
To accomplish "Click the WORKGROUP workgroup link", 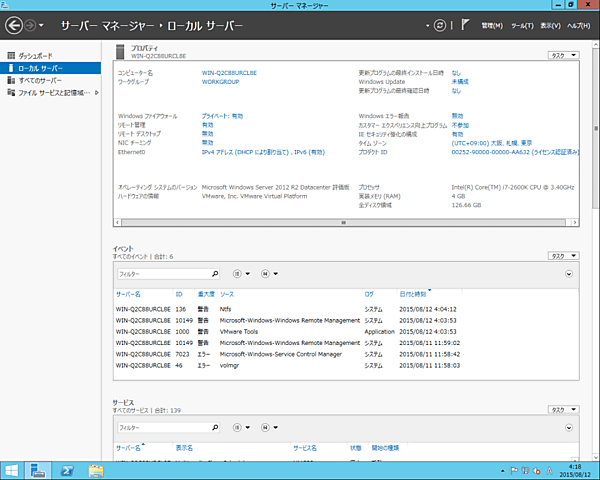I will (221, 83).
